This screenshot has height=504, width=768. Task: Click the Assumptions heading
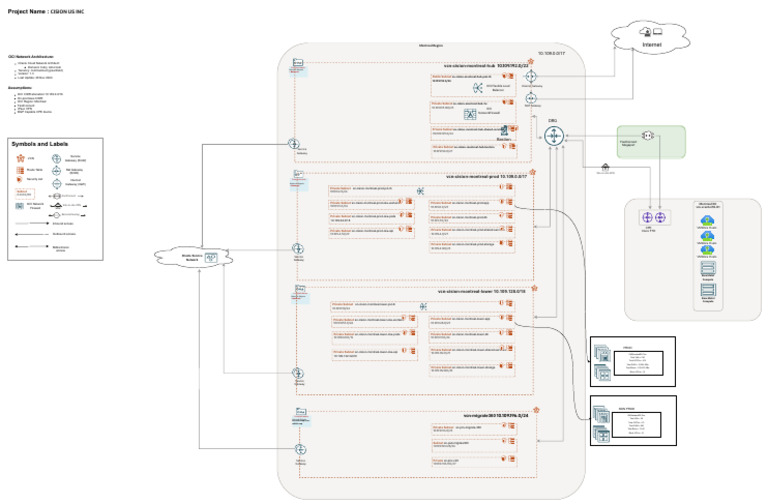tap(21, 88)
